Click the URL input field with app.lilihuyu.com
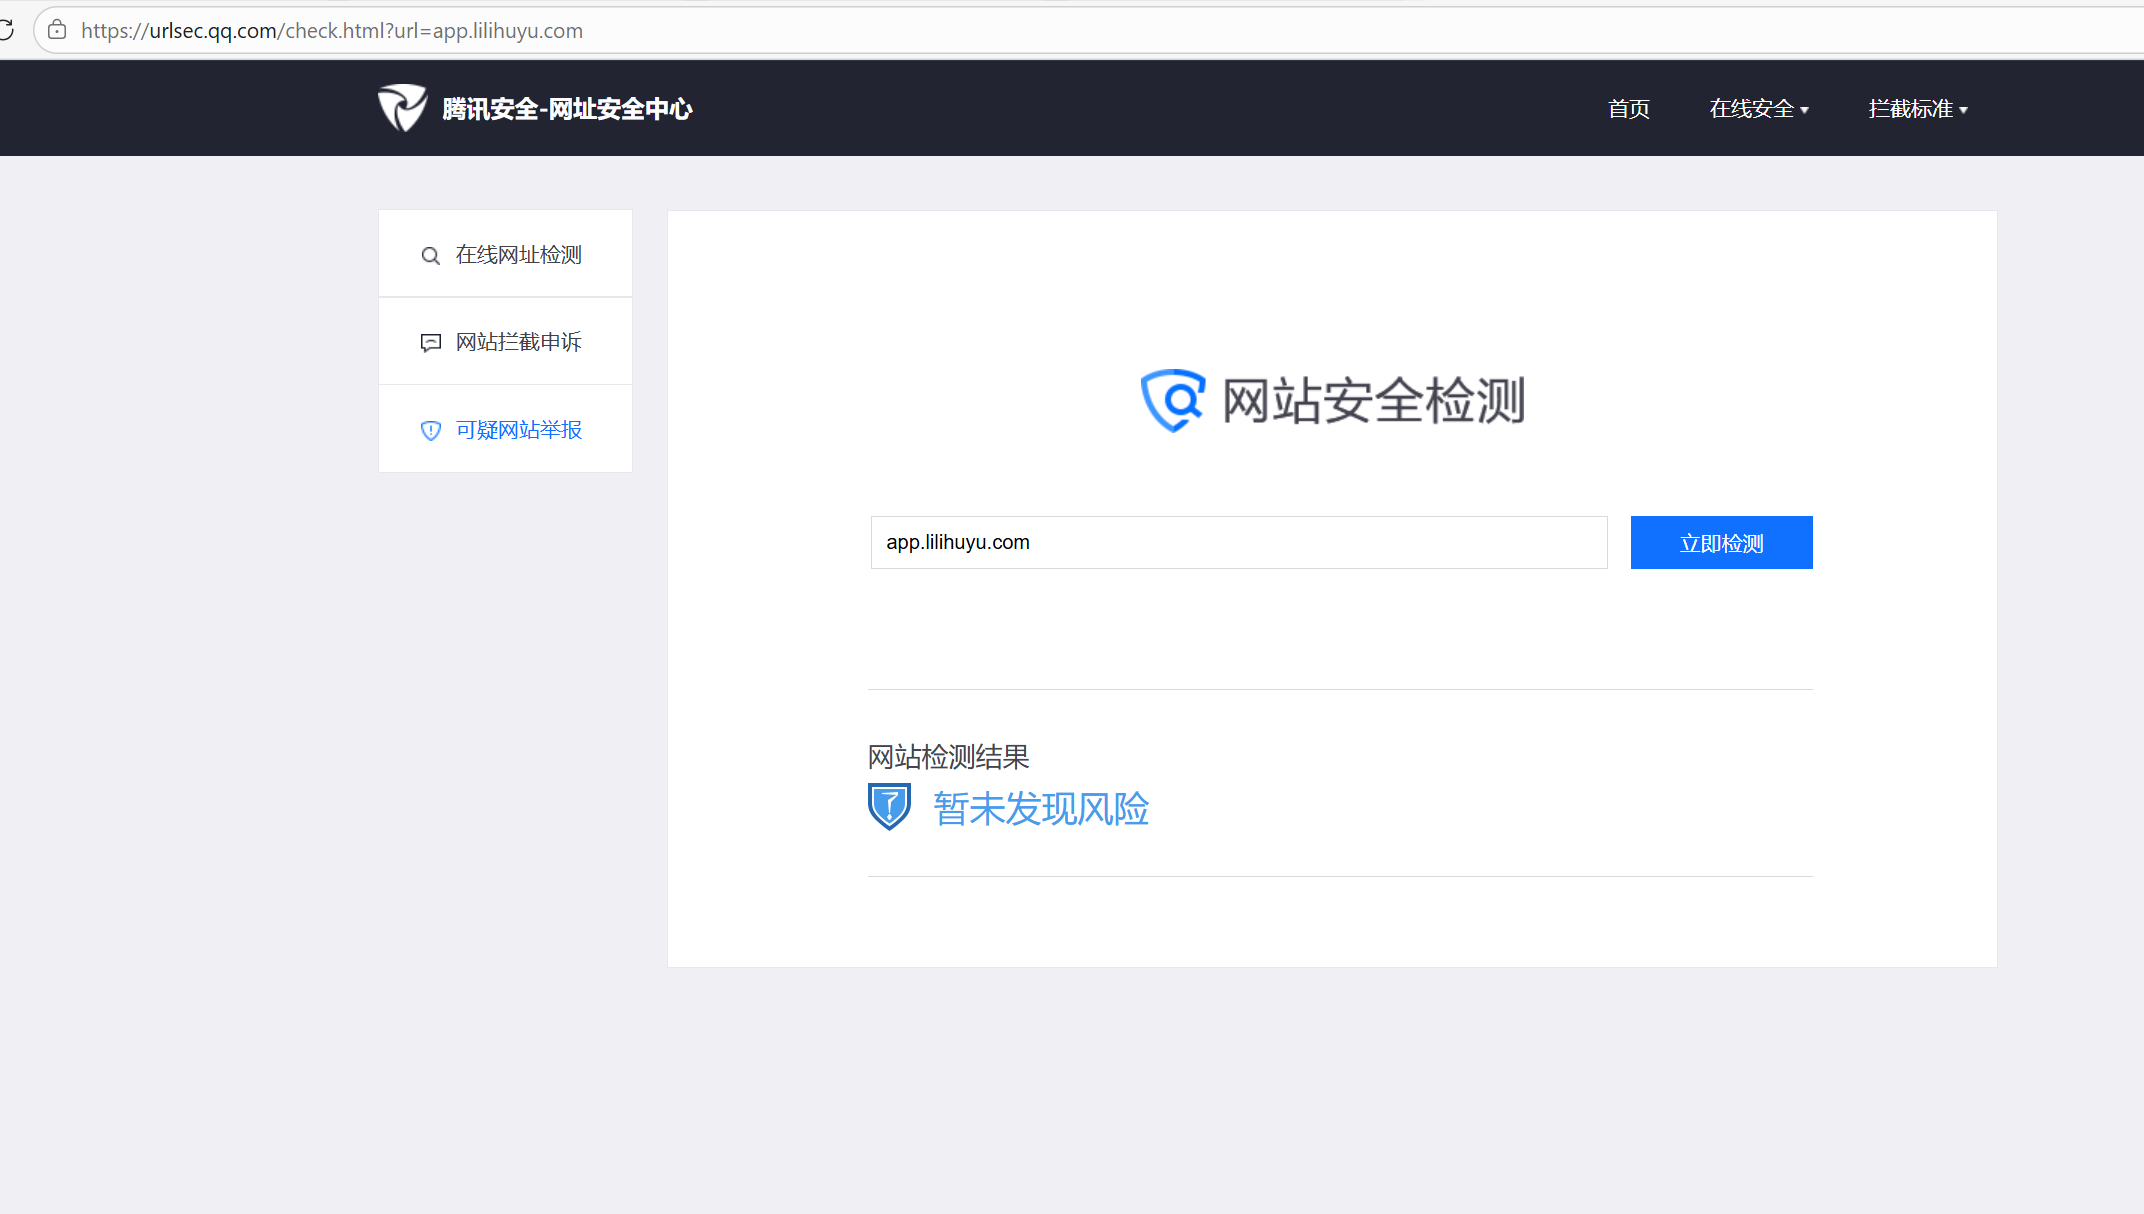2144x1214 pixels. point(1238,542)
